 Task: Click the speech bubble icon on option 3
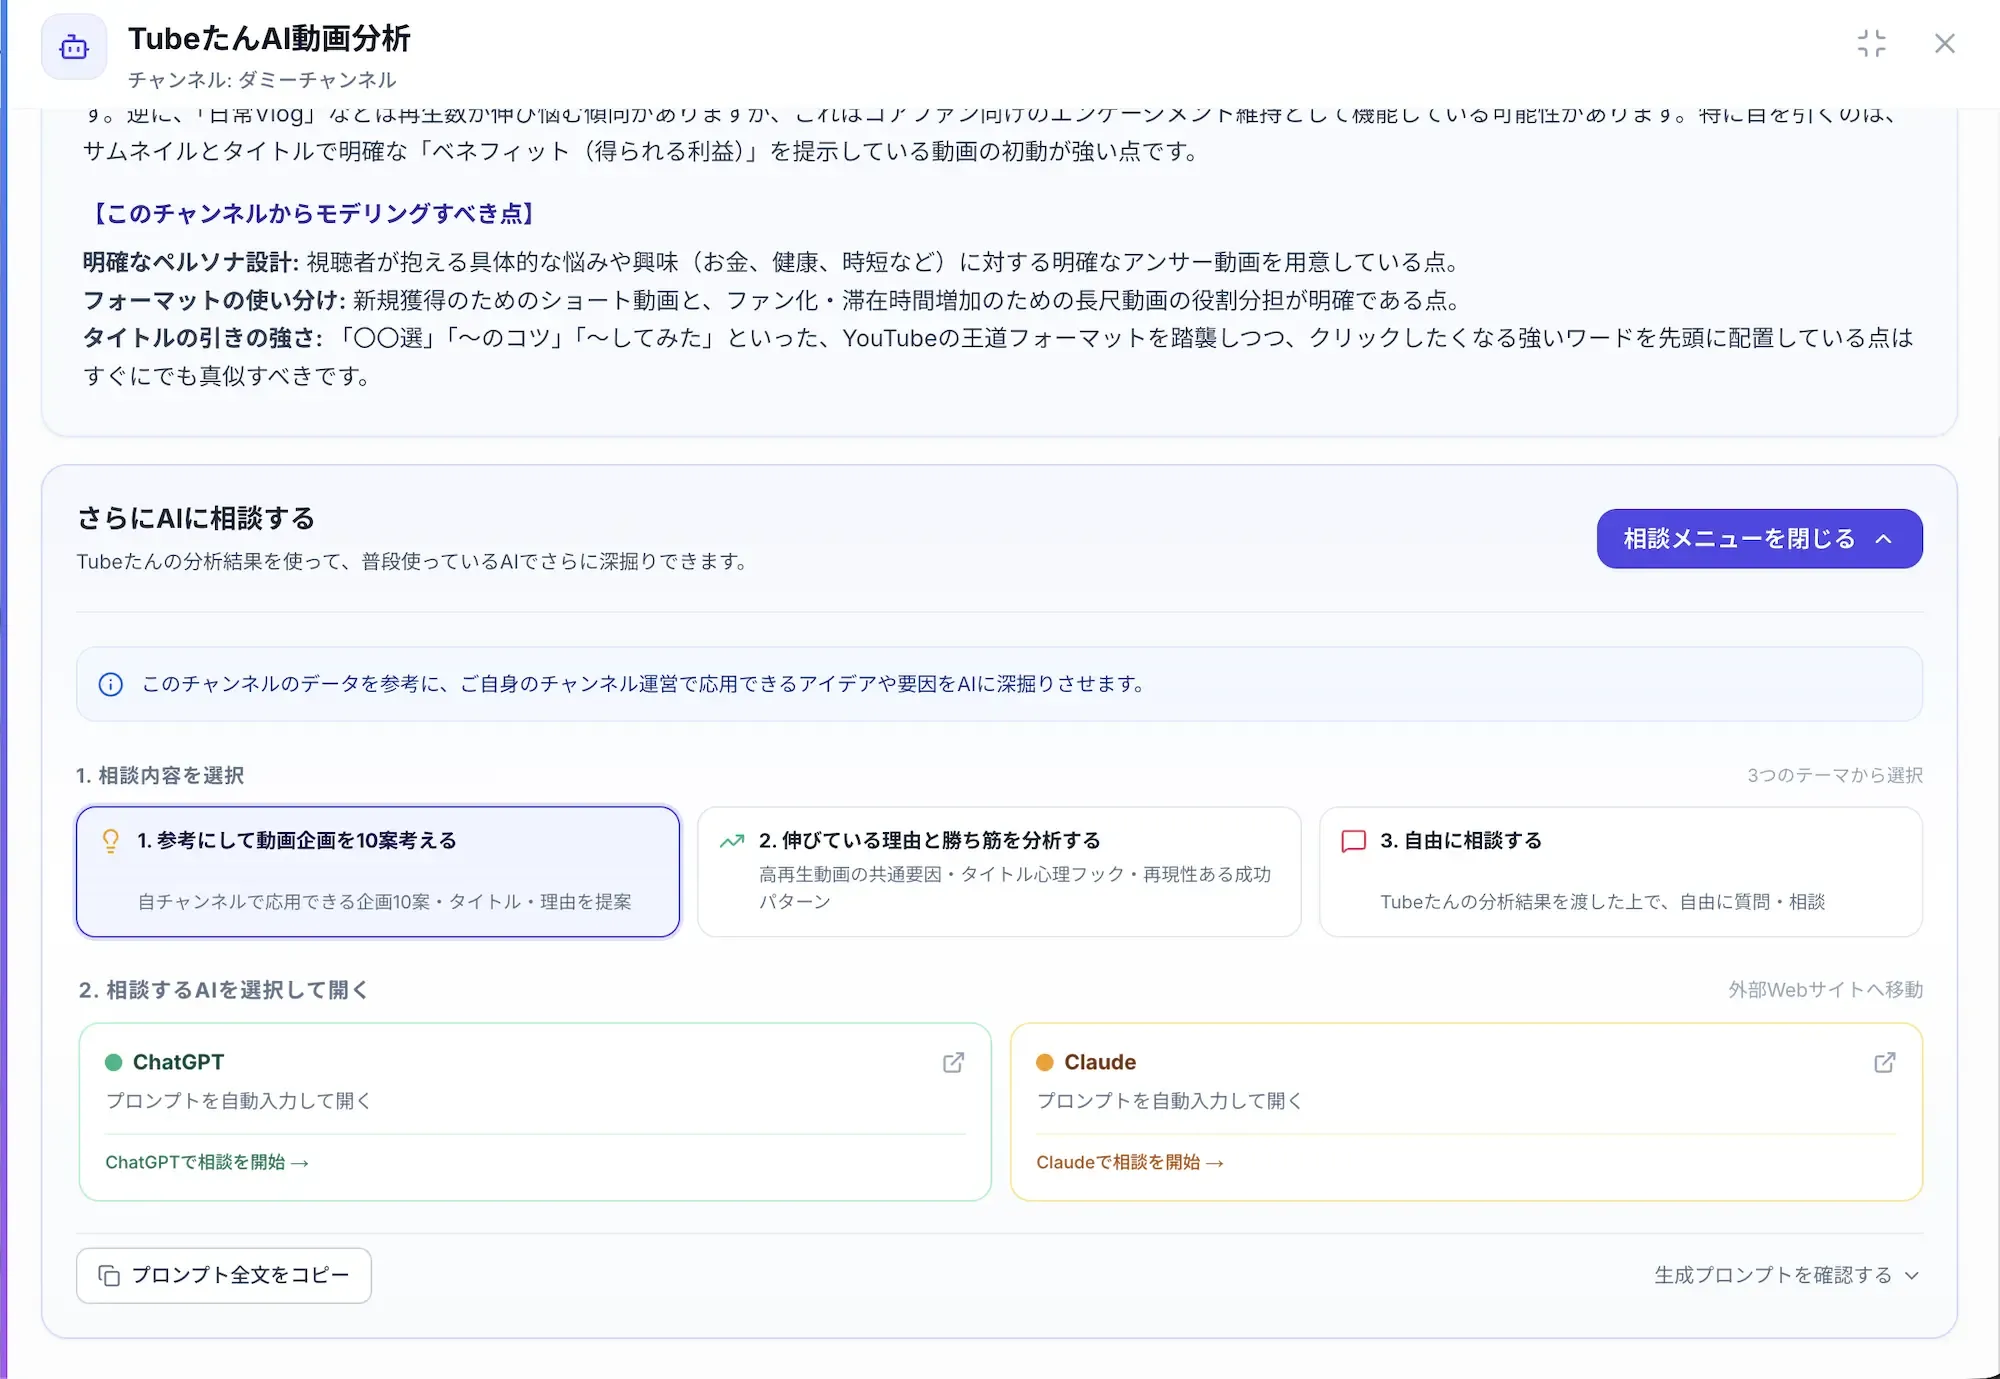tap(1353, 841)
